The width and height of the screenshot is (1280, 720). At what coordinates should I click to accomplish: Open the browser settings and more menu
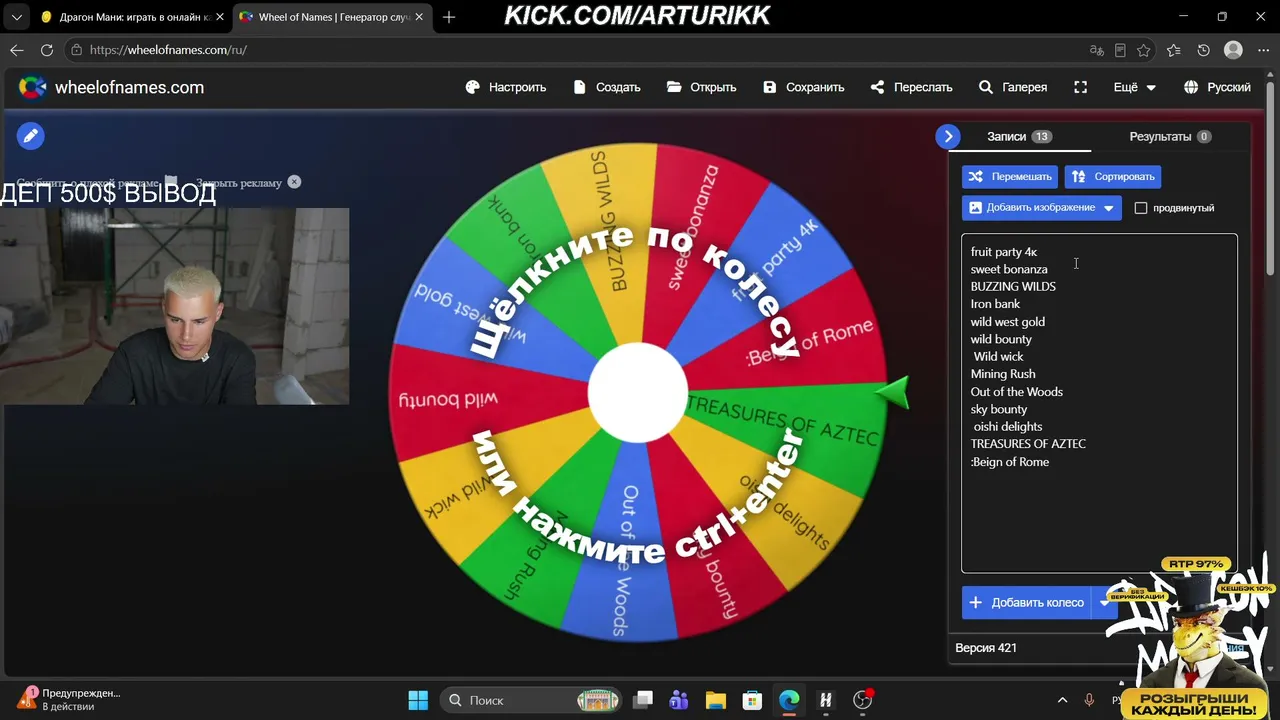[x=1263, y=50]
